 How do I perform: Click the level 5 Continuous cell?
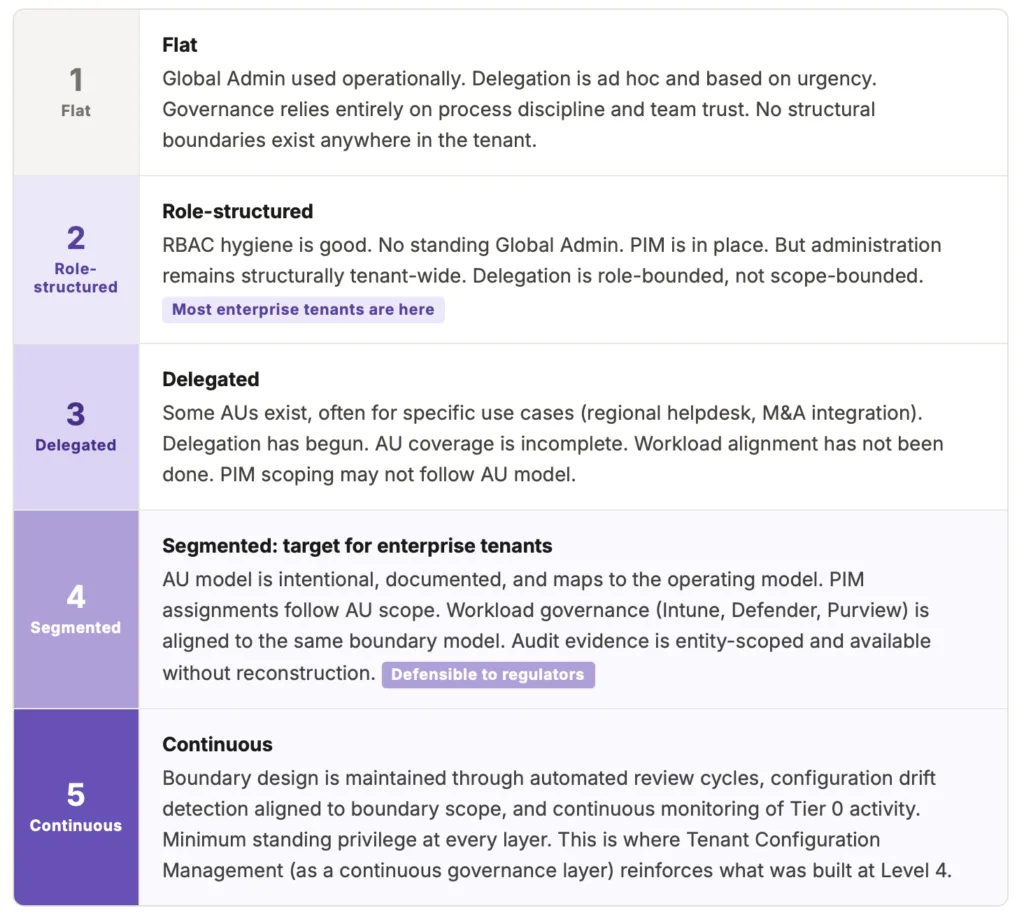76,807
